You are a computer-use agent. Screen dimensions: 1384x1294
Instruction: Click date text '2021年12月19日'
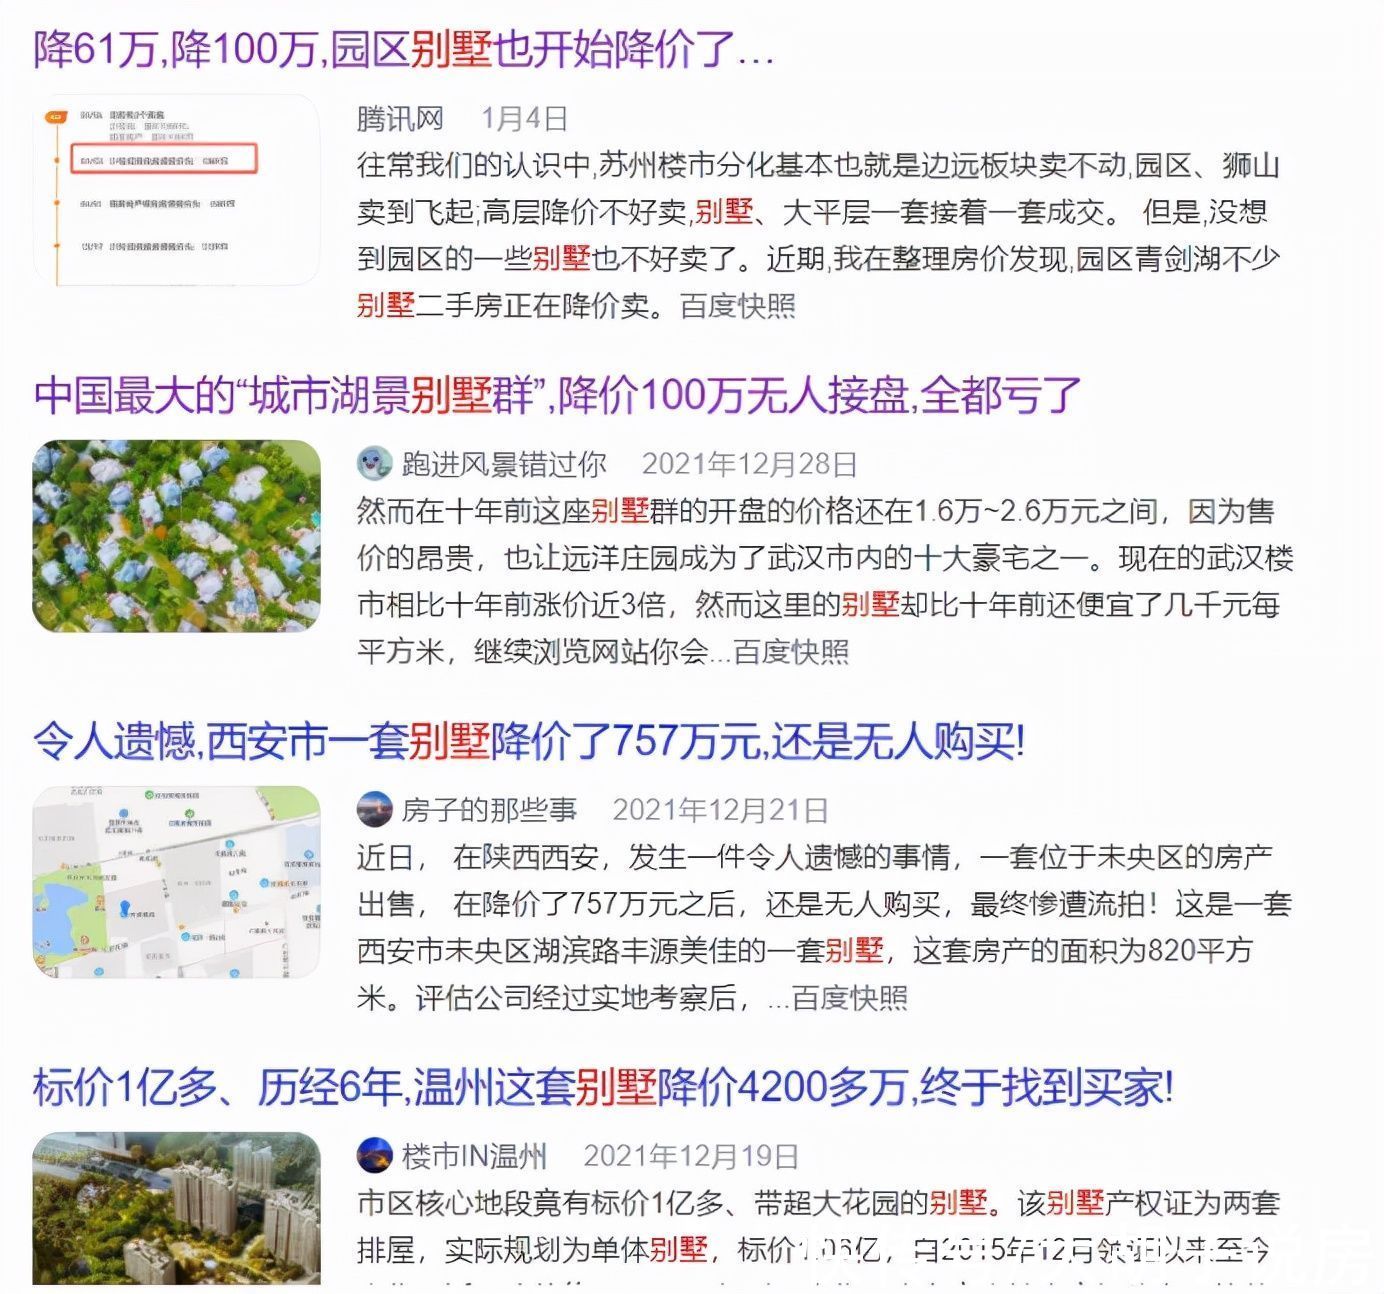click(x=691, y=1156)
